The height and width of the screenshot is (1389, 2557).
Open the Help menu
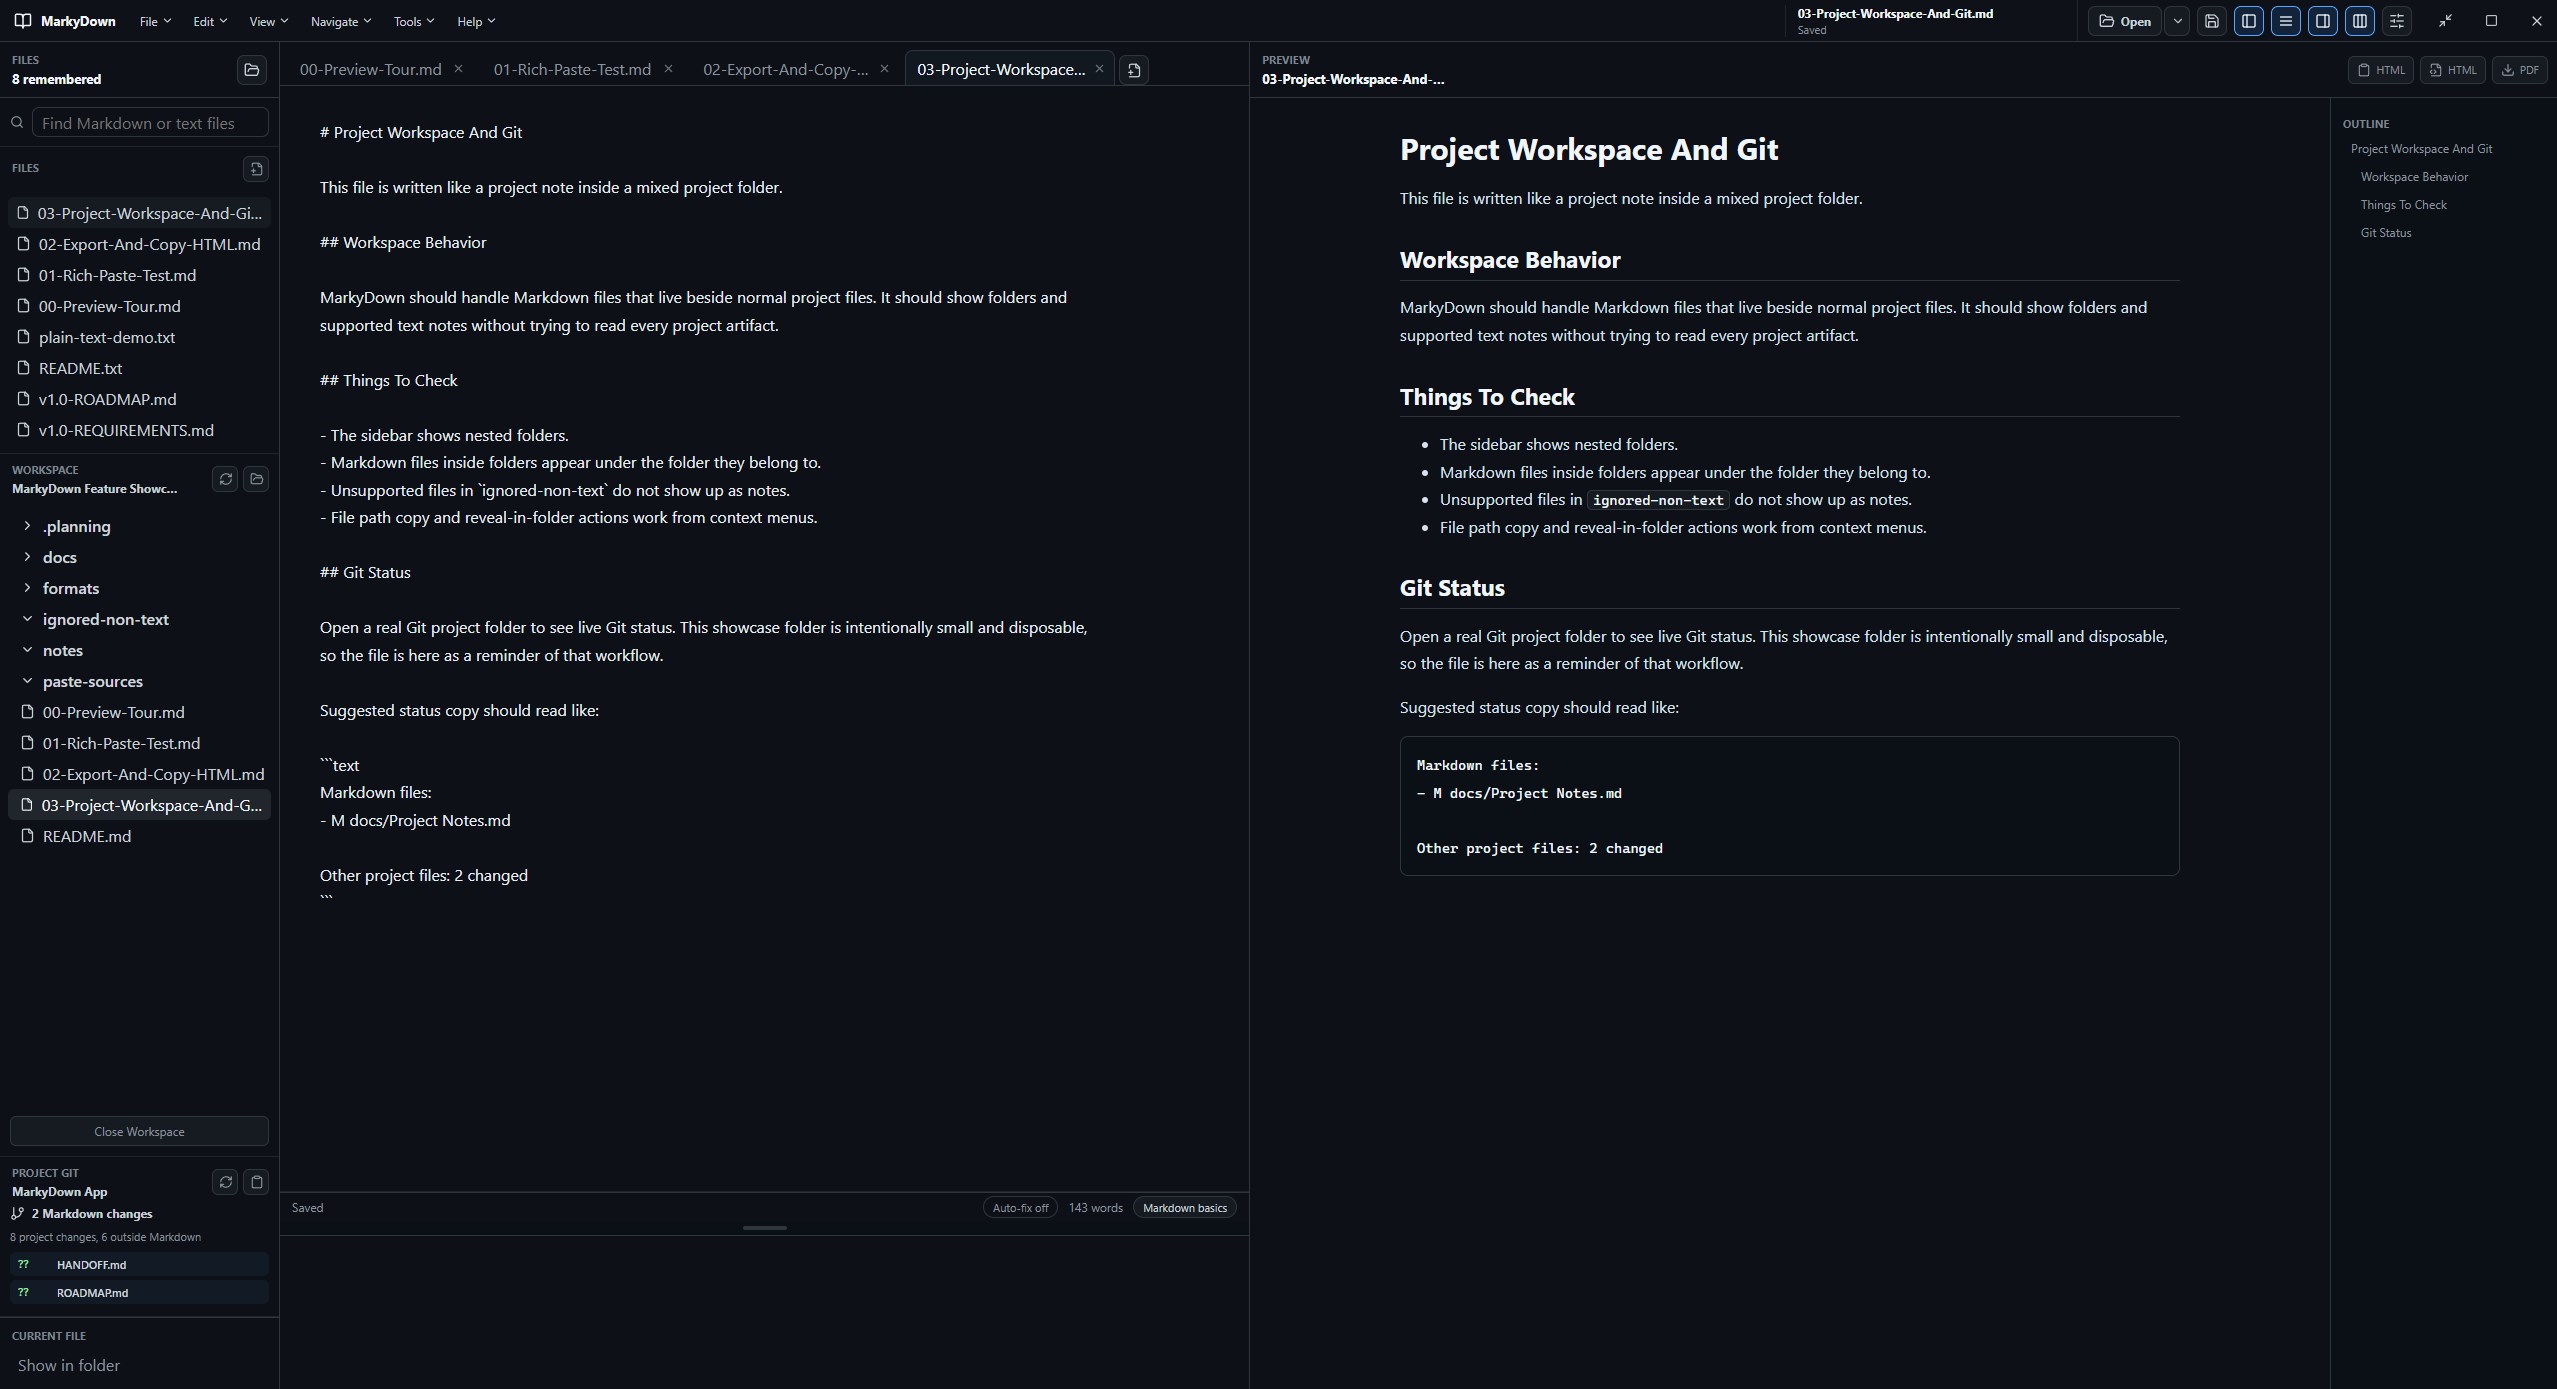476,21
